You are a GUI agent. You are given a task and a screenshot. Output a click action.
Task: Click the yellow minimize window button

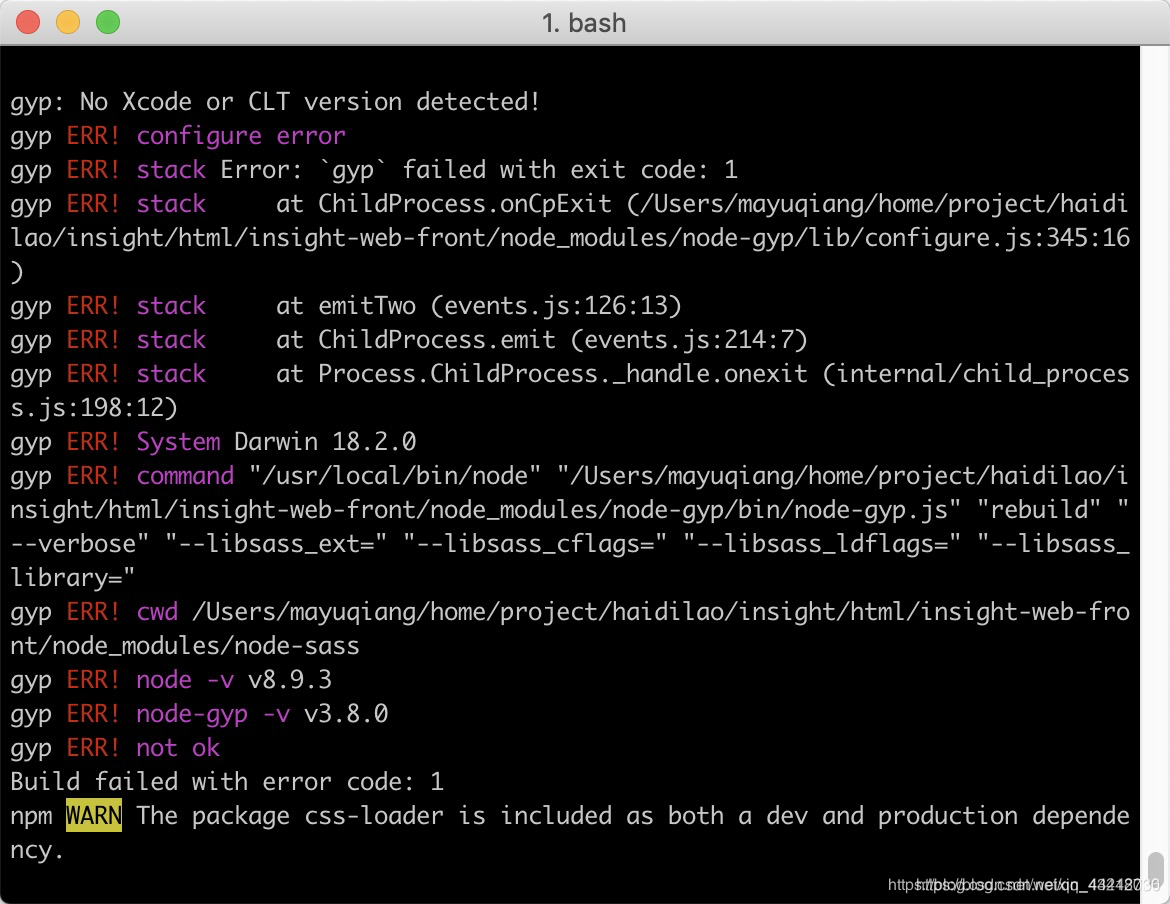(x=68, y=21)
